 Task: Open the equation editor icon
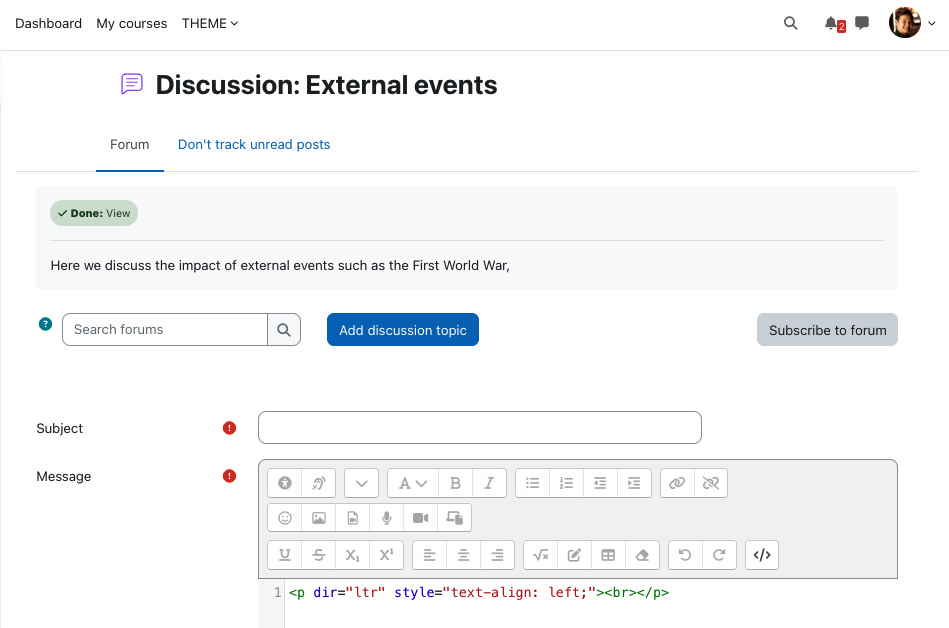click(x=540, y=555)
